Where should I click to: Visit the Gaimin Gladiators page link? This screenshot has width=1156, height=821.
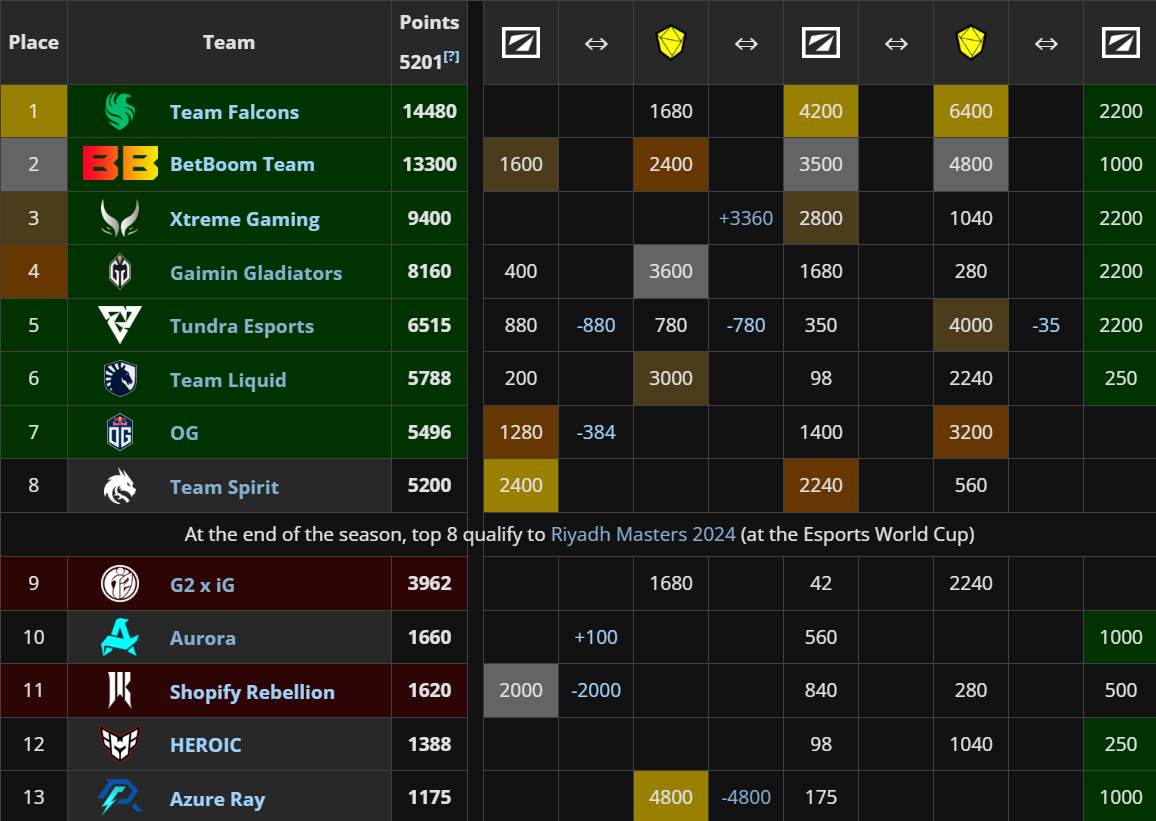pos(256,273)
